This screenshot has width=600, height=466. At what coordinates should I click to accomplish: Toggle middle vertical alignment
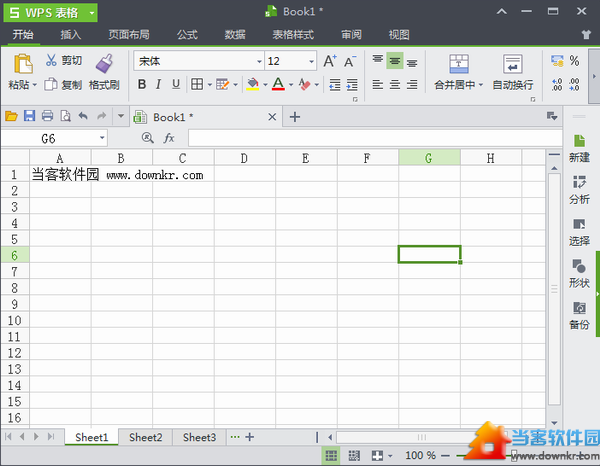395,60
